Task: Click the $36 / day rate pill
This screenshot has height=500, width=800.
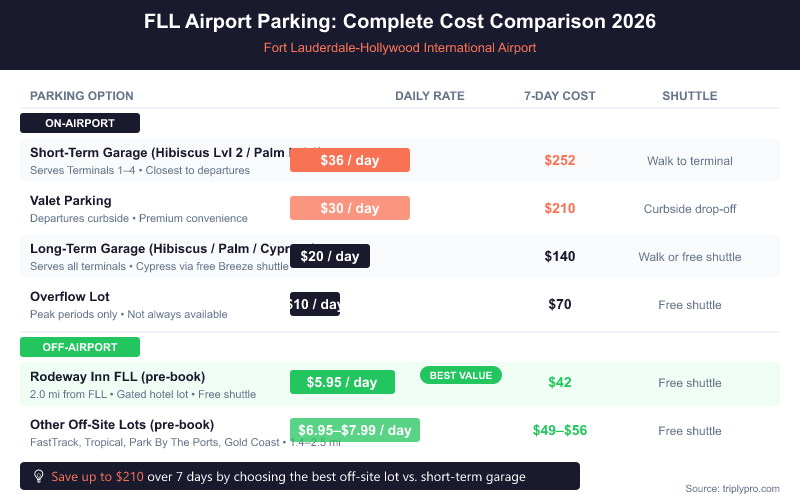Action: pos(350,160)
